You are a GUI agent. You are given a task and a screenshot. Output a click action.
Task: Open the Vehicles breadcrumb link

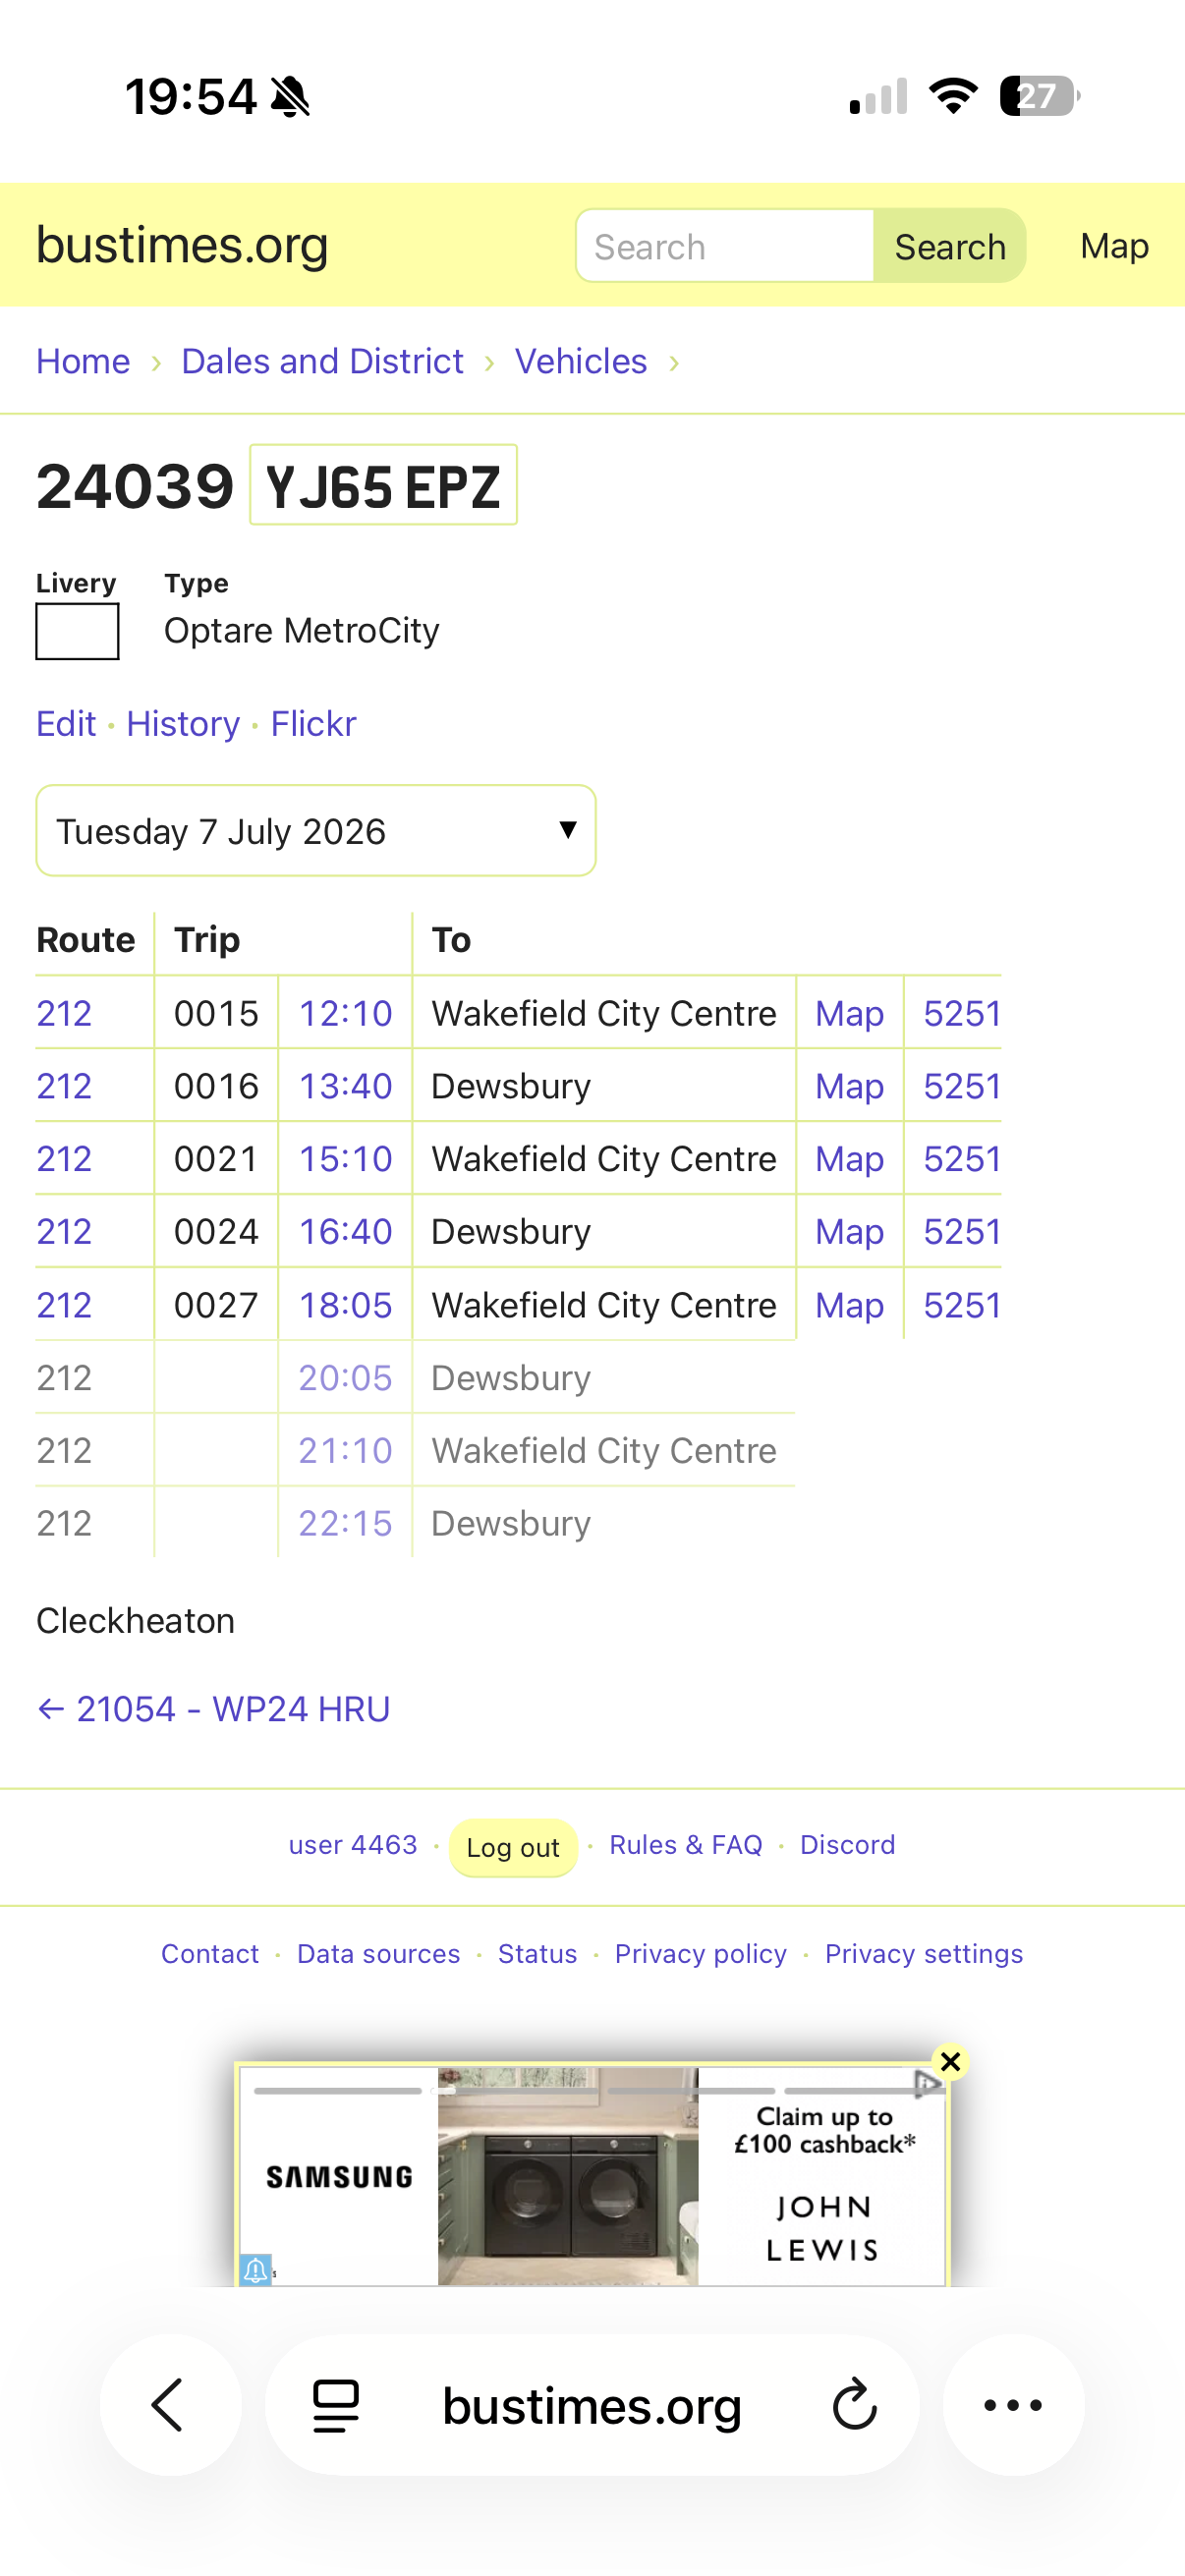pyautogui.click(x=581, y=361)
